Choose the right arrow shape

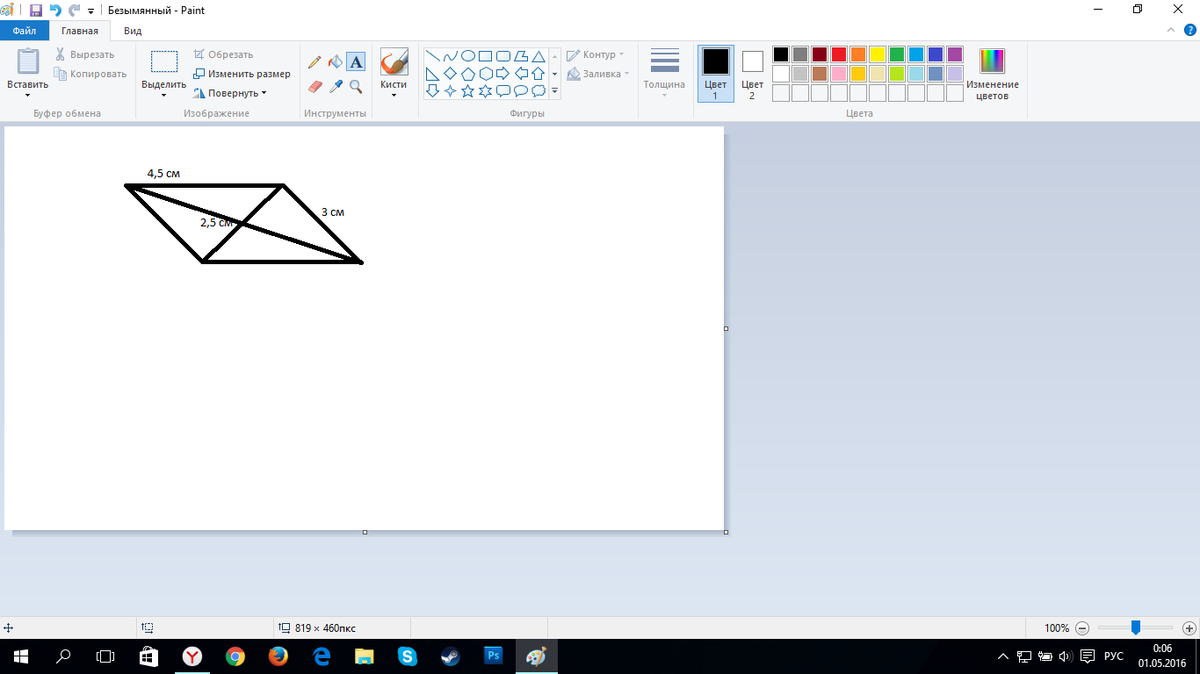pyautogui.click(x=503, y=73)
